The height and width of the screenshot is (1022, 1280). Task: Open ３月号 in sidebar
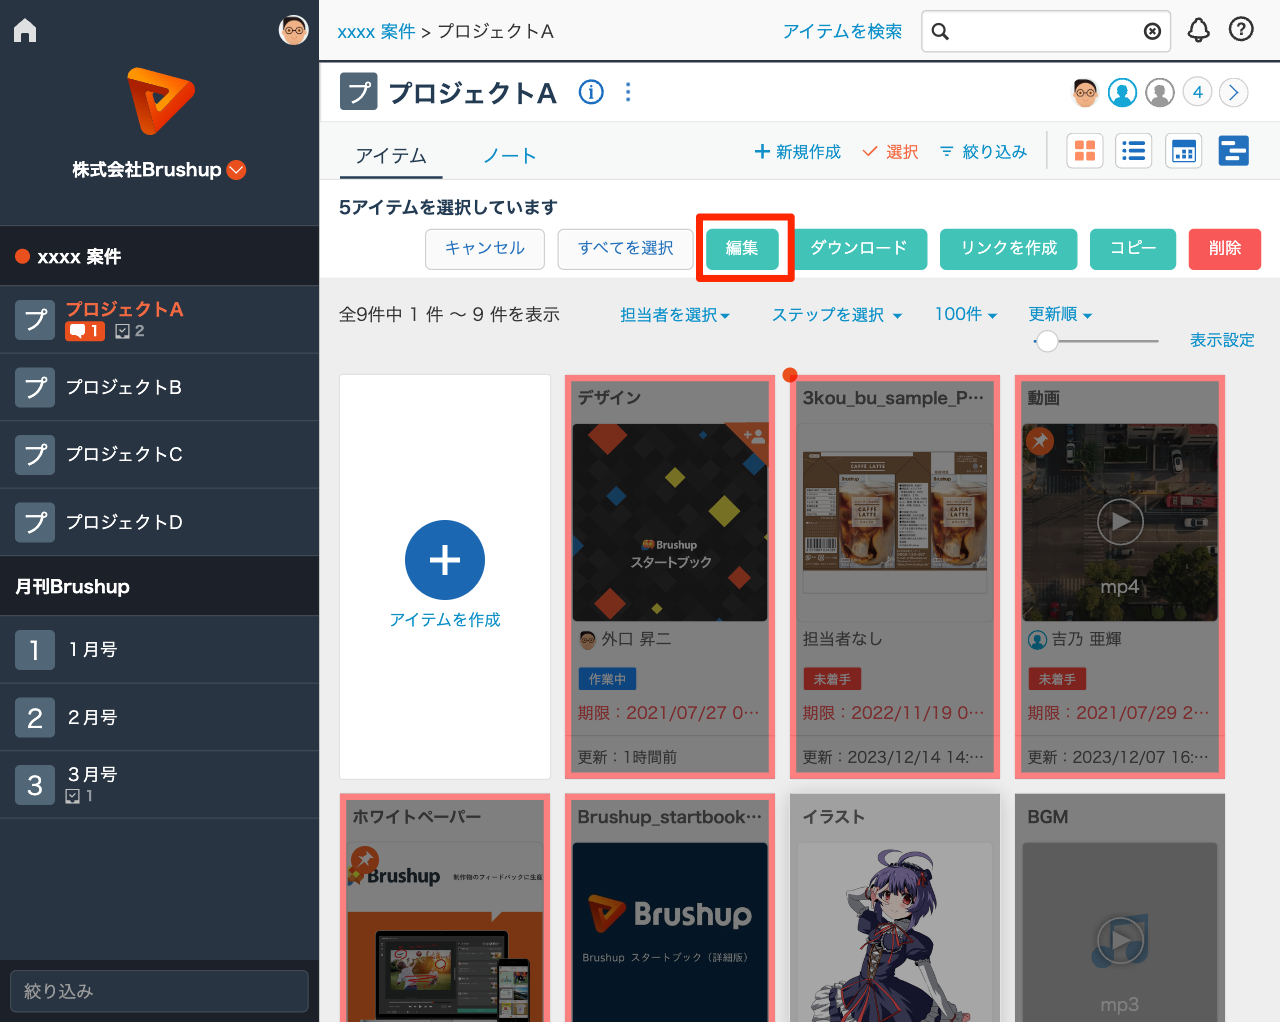coord(160,785)
